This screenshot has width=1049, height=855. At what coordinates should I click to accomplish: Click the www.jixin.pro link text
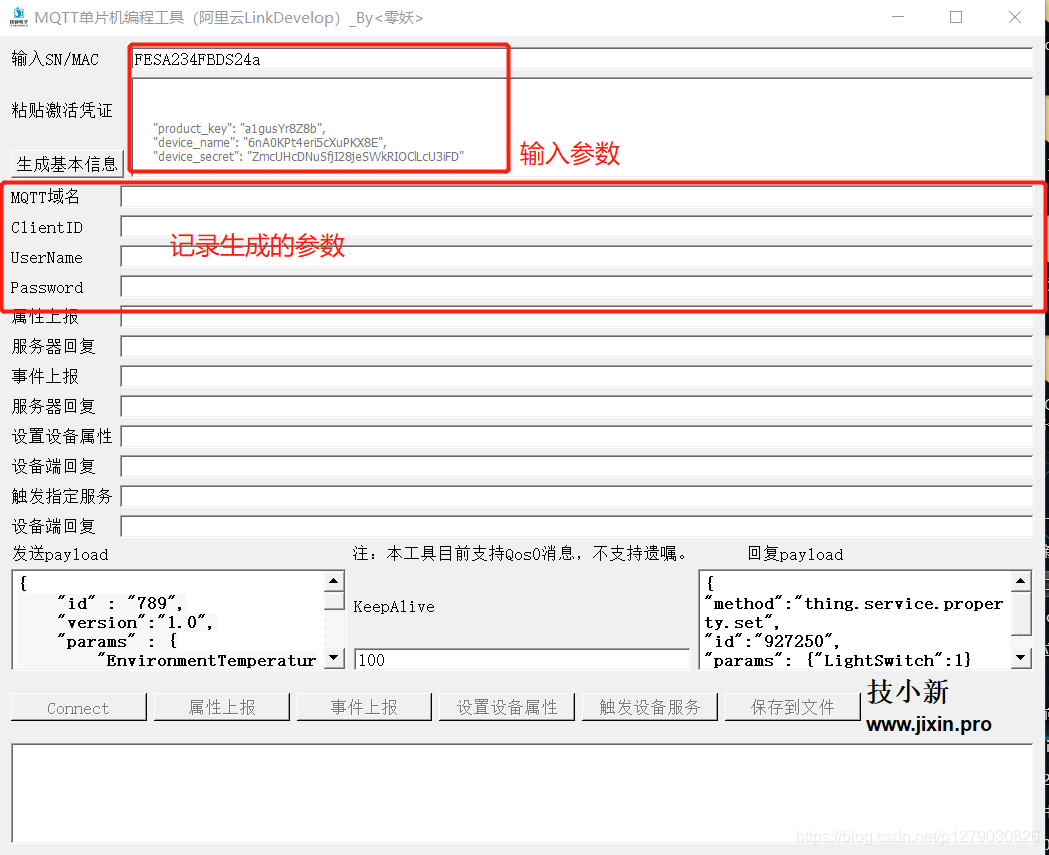[x=929, y=725]
